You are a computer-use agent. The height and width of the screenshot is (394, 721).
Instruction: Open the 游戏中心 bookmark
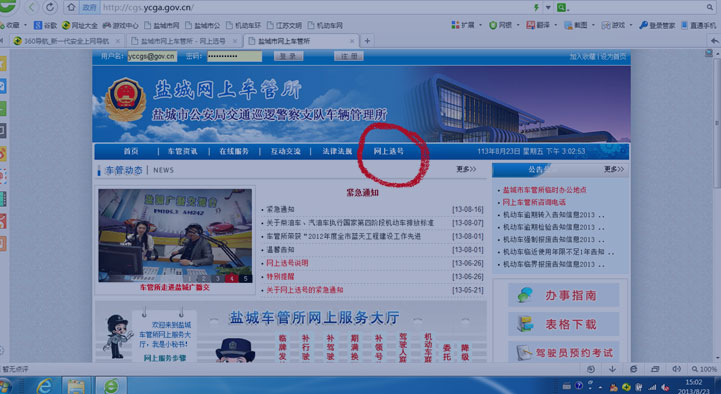pos(120,25)
